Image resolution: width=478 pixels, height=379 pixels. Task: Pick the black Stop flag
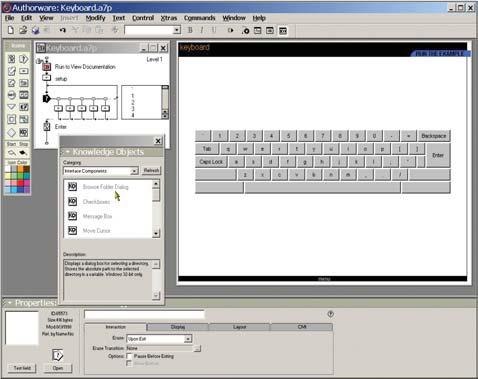click(x=23, y=153)
